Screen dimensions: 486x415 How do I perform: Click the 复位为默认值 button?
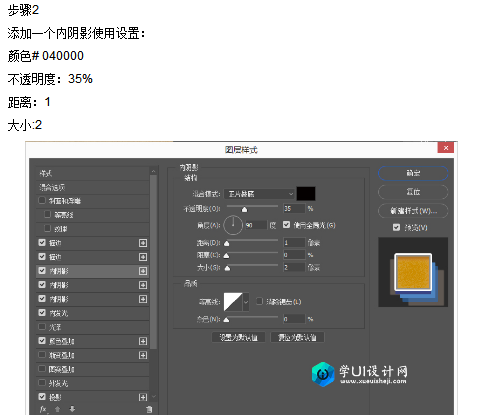point(297,337)
